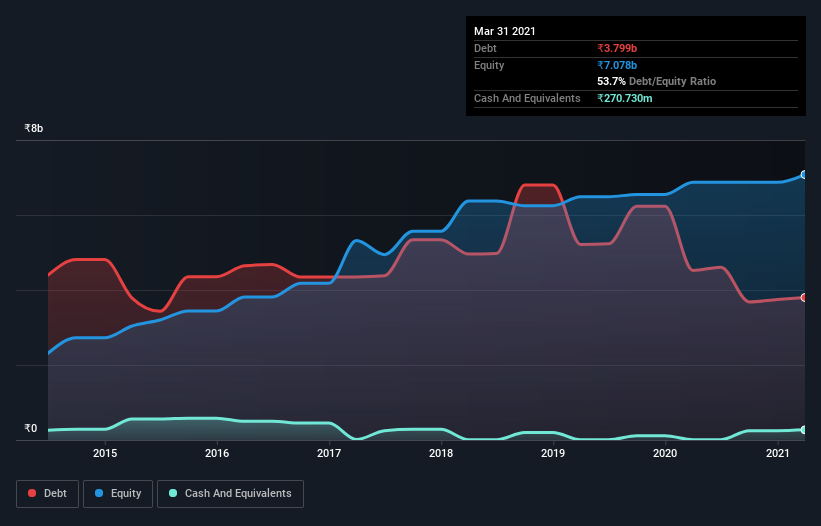This screenshot has width=821, height=526.
Task: Toggle the Equity legend button
Action: pyautogui.click(x=118, y=494)
